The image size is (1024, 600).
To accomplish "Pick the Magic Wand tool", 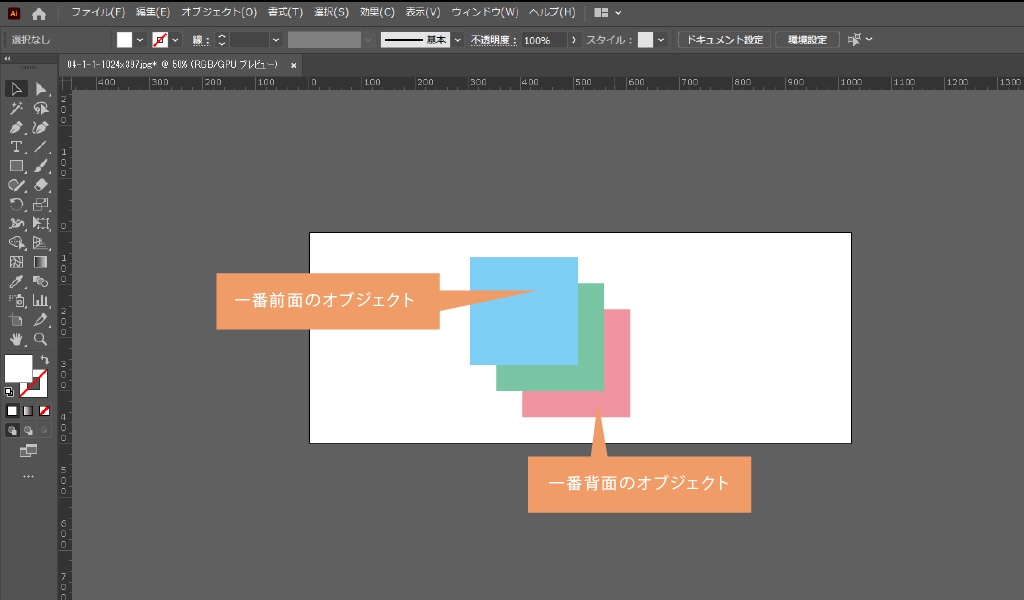I will pos(16,109).
